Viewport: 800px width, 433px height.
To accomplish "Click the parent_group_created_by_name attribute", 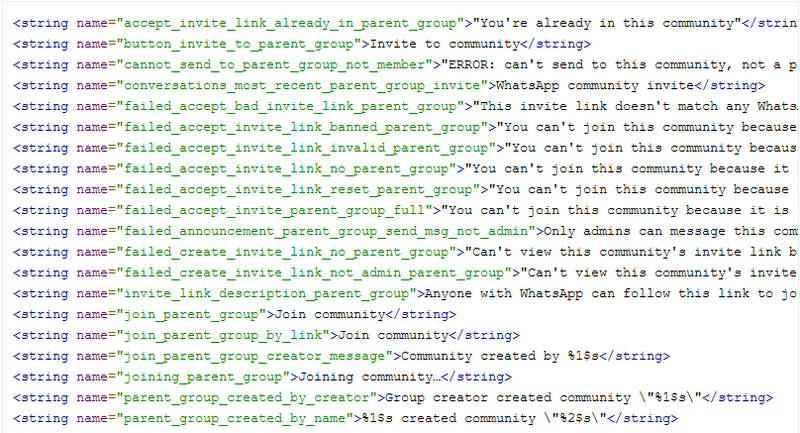I will (x=235, y=419).
